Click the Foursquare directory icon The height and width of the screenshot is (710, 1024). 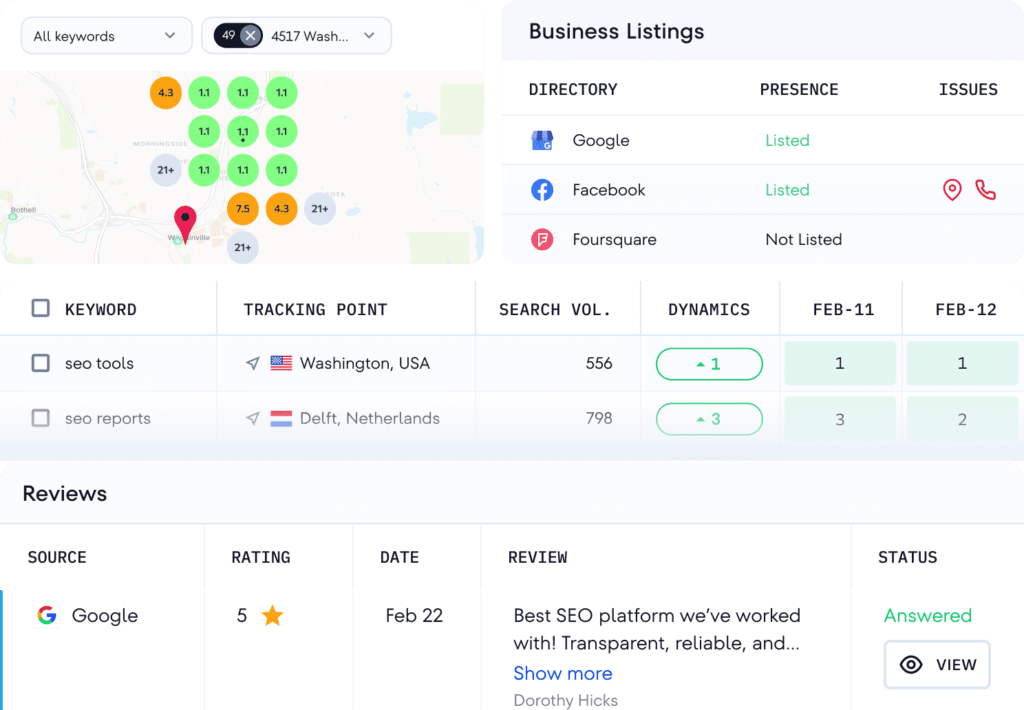542,240
